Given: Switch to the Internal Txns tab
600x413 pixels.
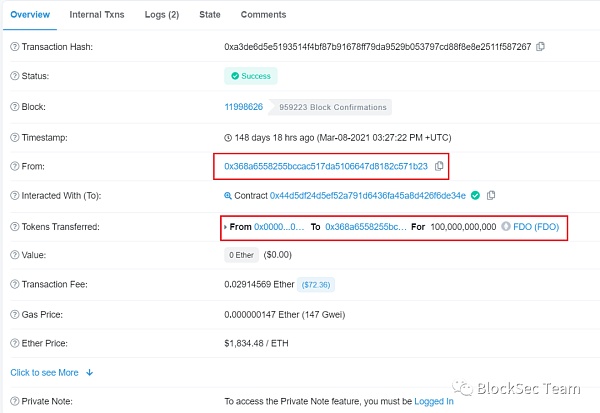Looking at the screenshot, I should (x=99, y=15).
